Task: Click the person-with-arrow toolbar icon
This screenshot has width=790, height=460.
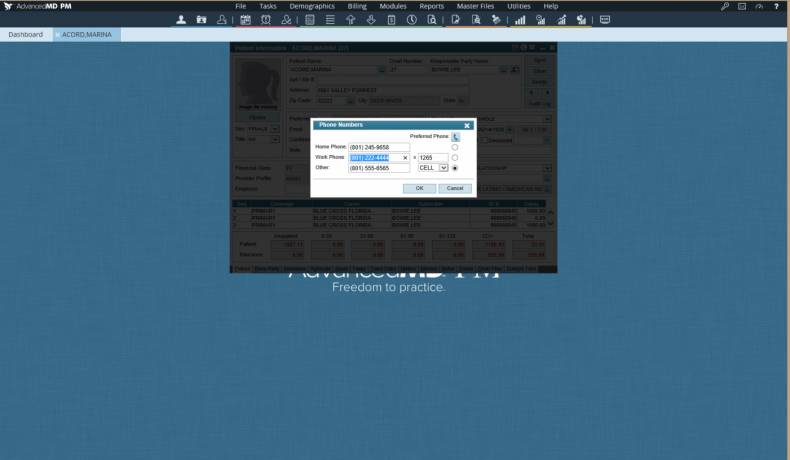Action: coord(222,20)
